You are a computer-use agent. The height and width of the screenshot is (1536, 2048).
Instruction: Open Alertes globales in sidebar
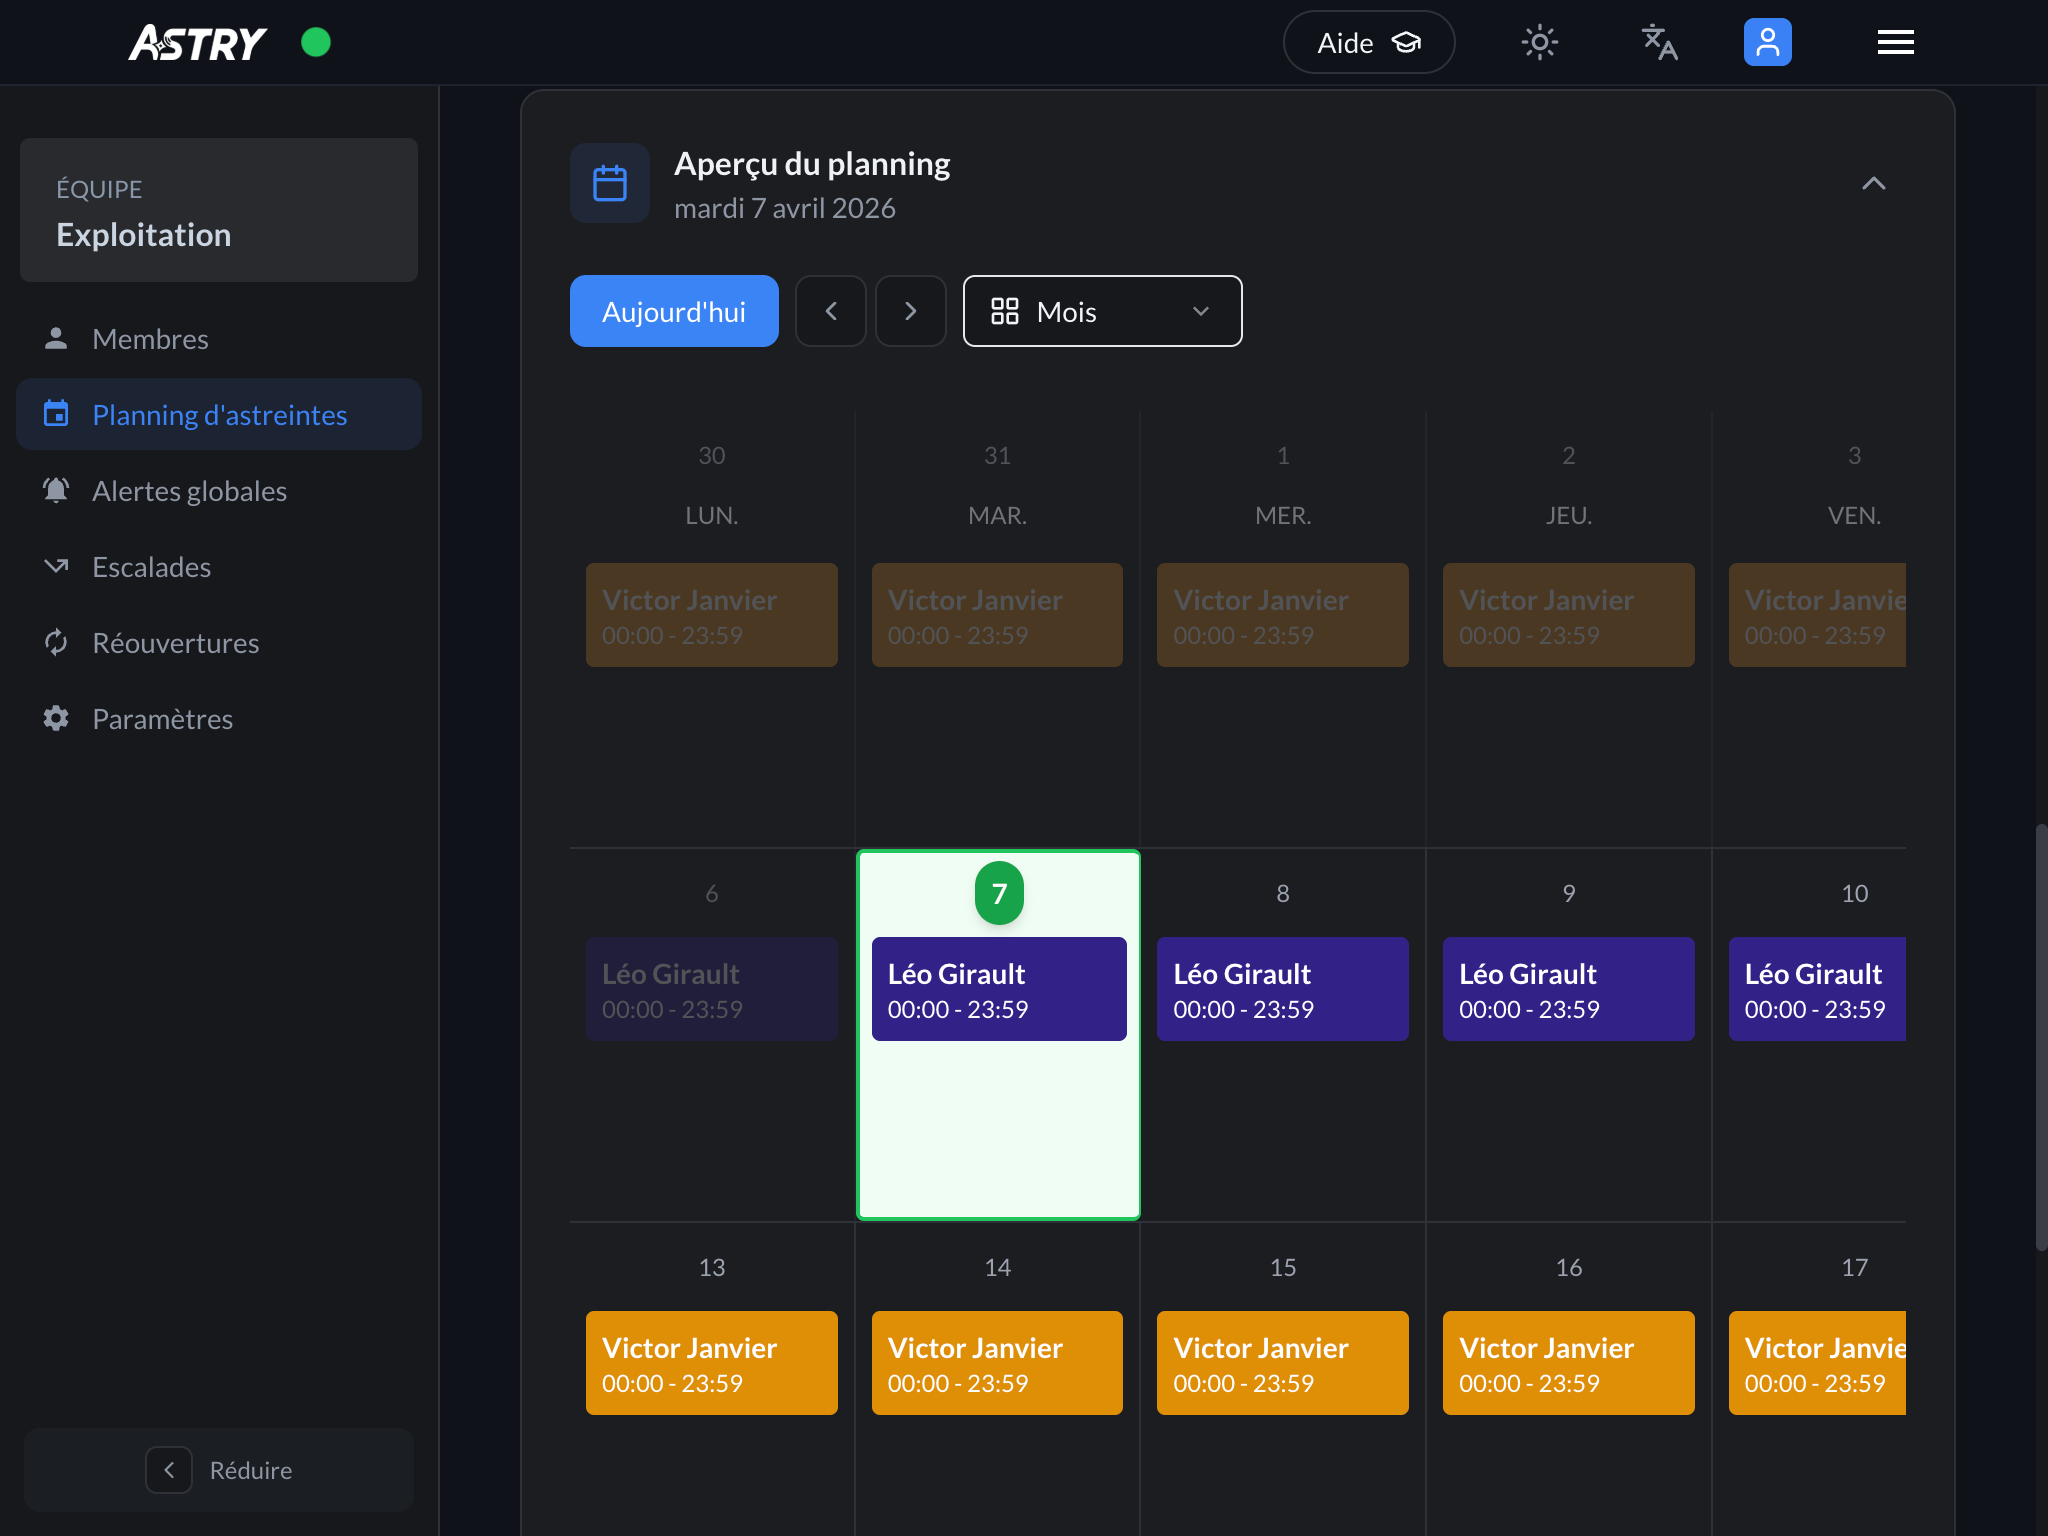pos(189,491)
